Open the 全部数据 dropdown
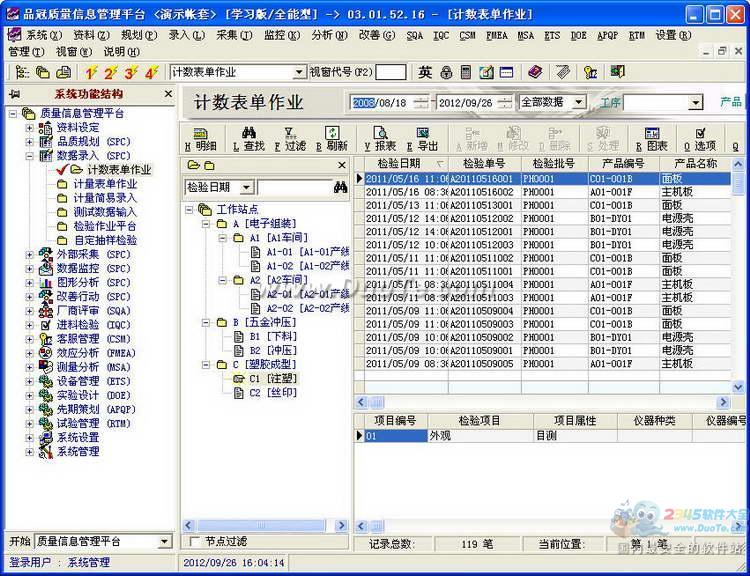 click(579, 102)
